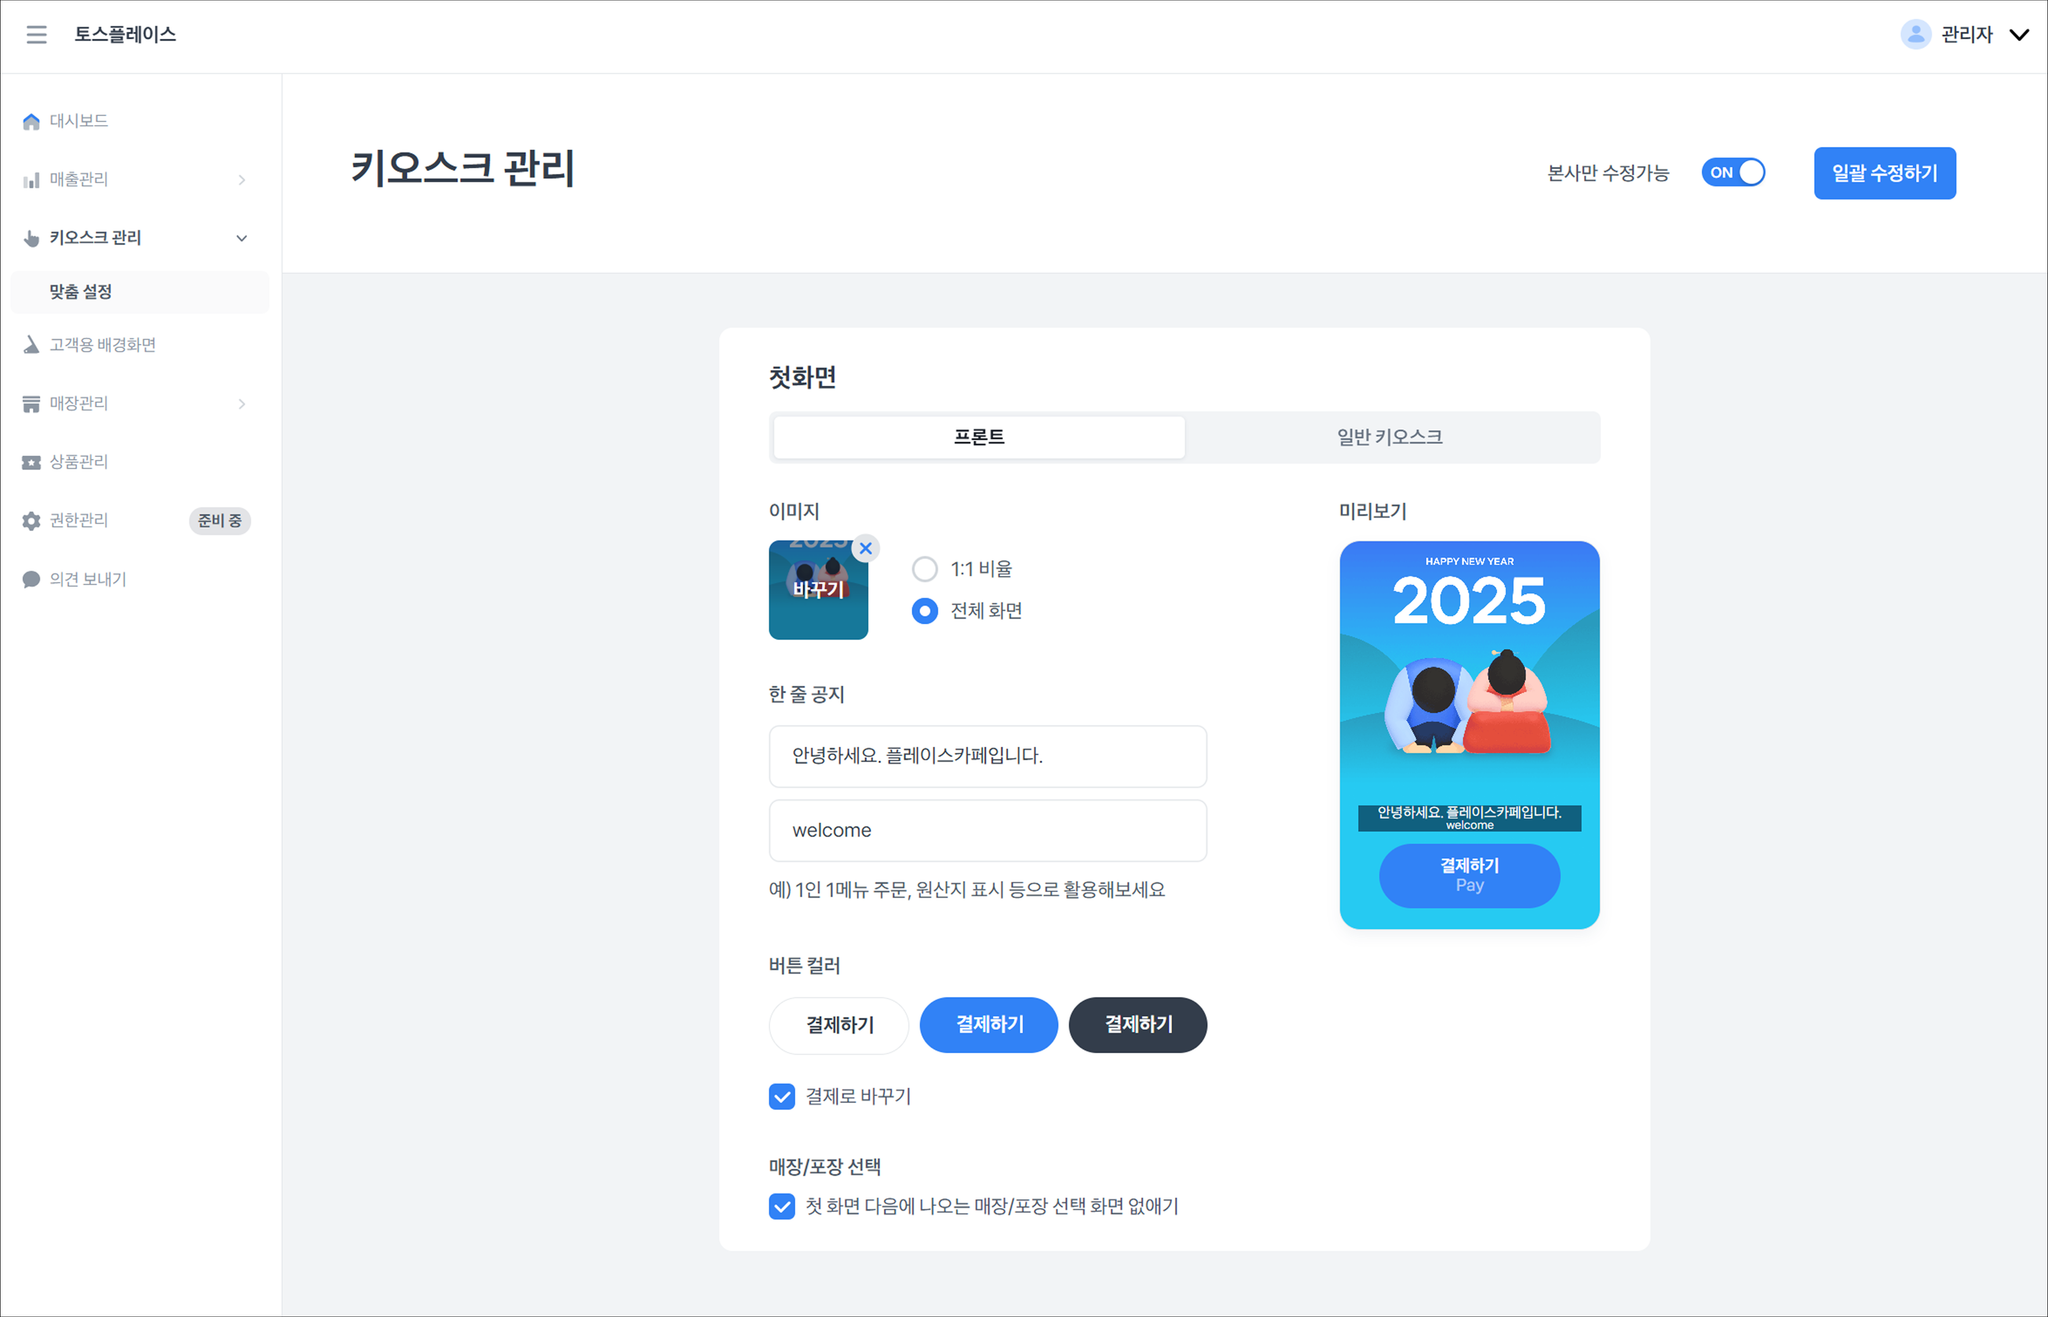Click the 매장관리 store icon
The width and height of the screenshot is (2048, 1317).
31,404
